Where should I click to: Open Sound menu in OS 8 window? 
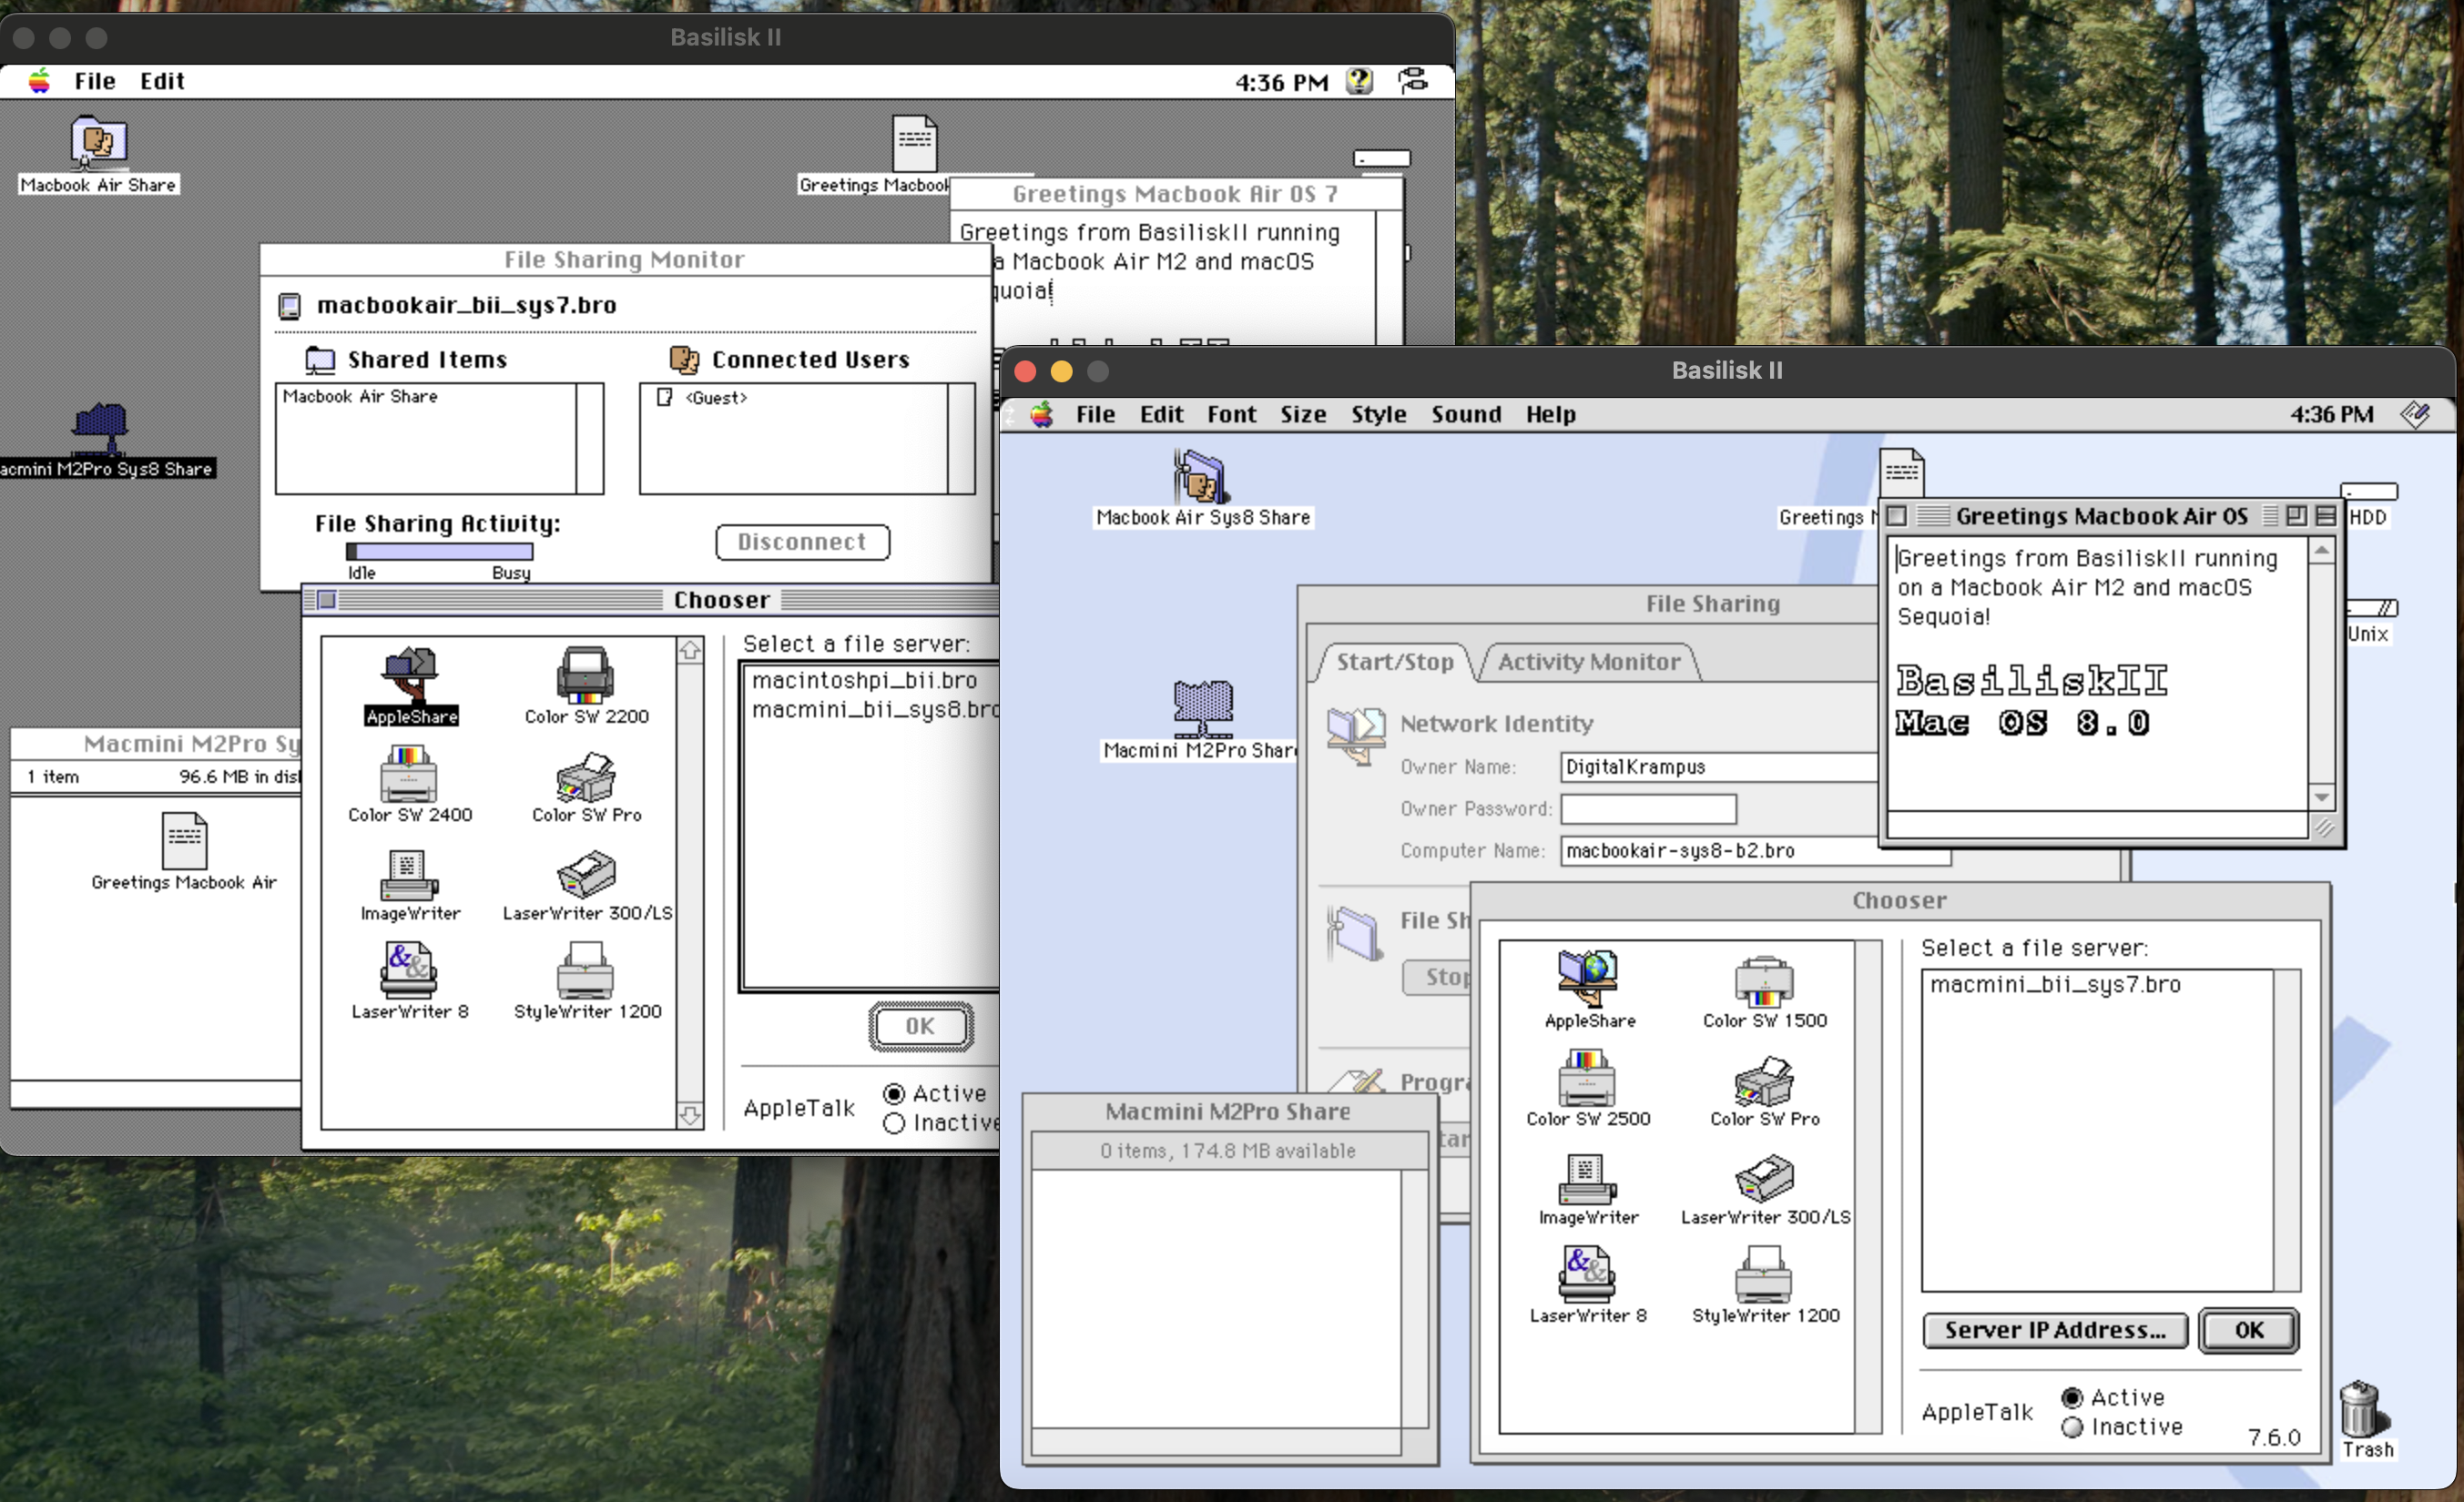[x=1466, y=414]
